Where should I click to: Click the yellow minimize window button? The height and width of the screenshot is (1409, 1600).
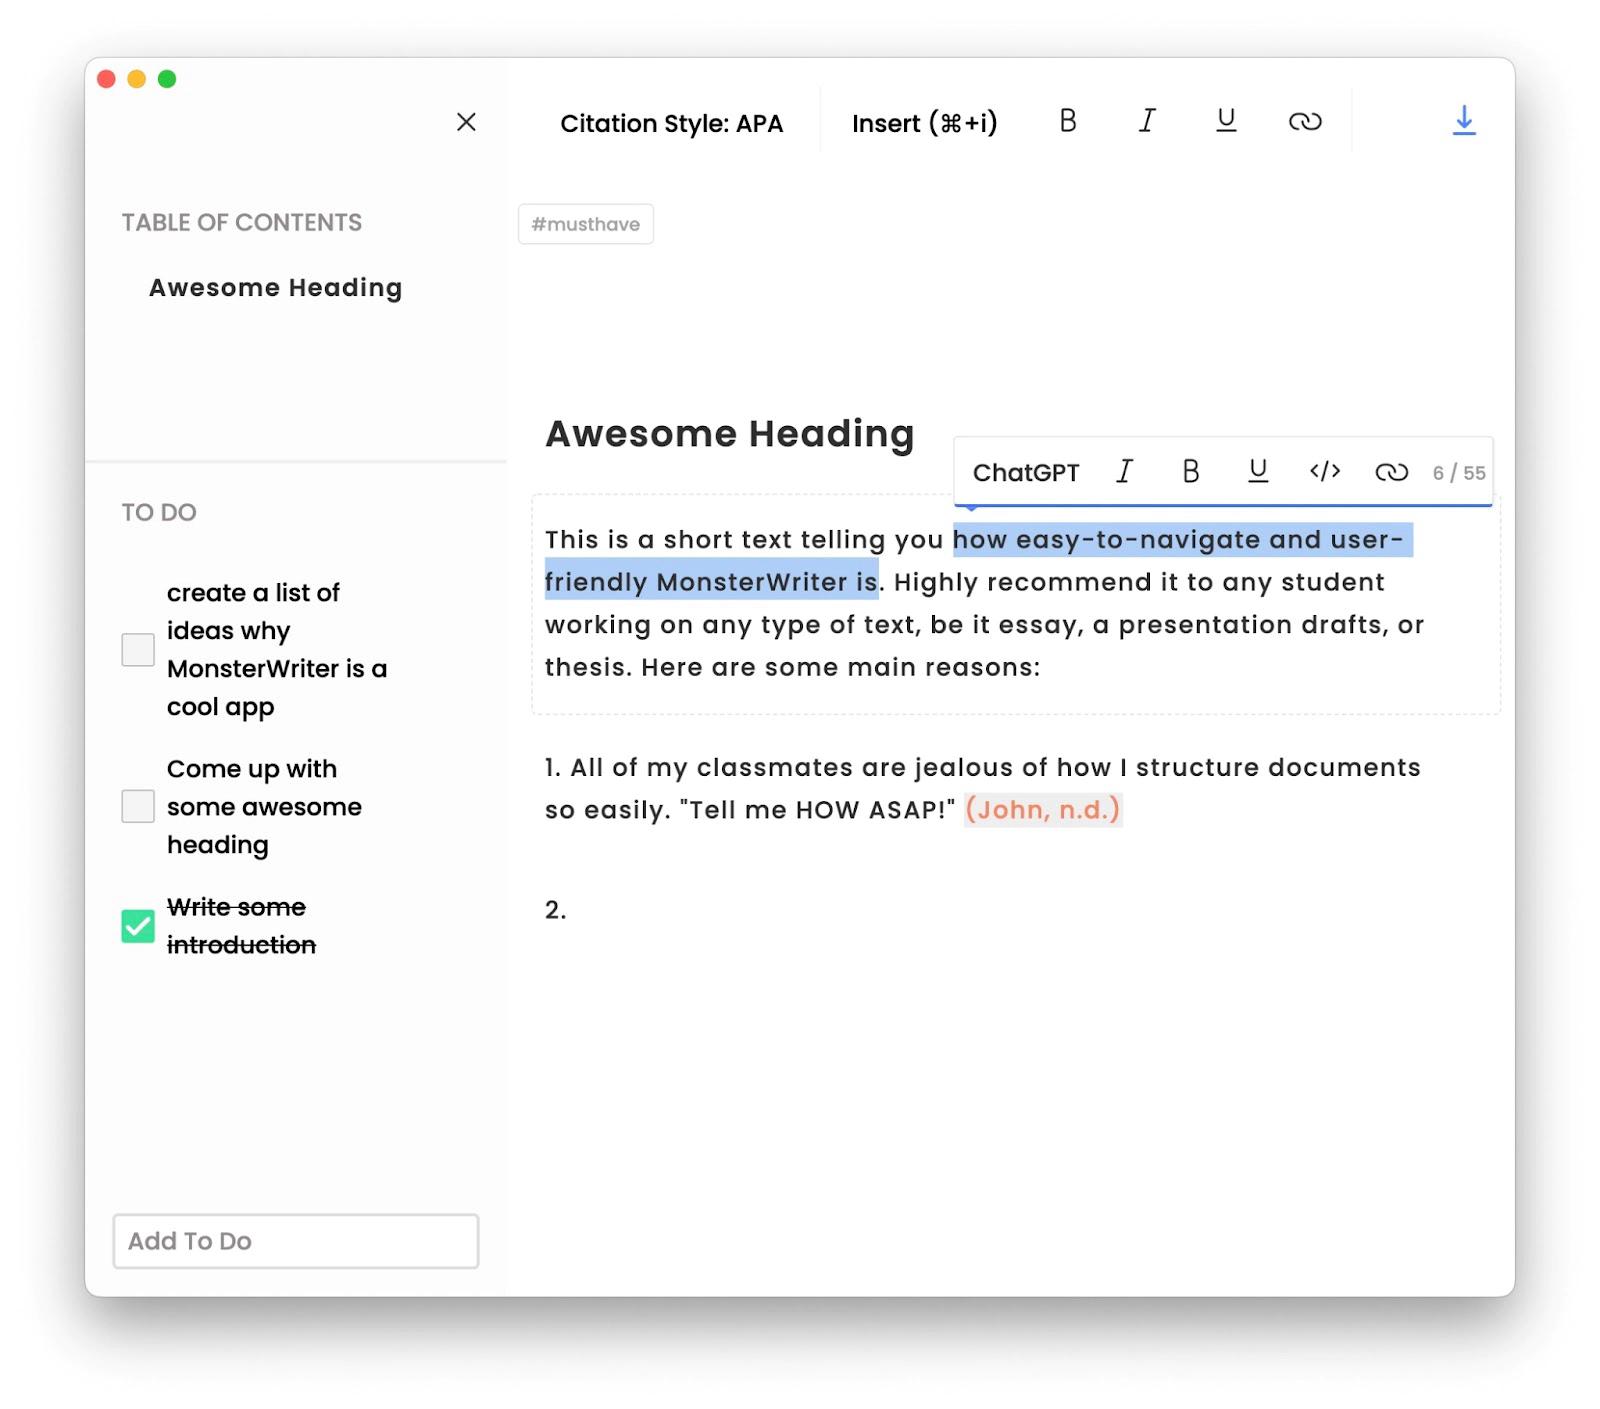(x=137, y=79)
